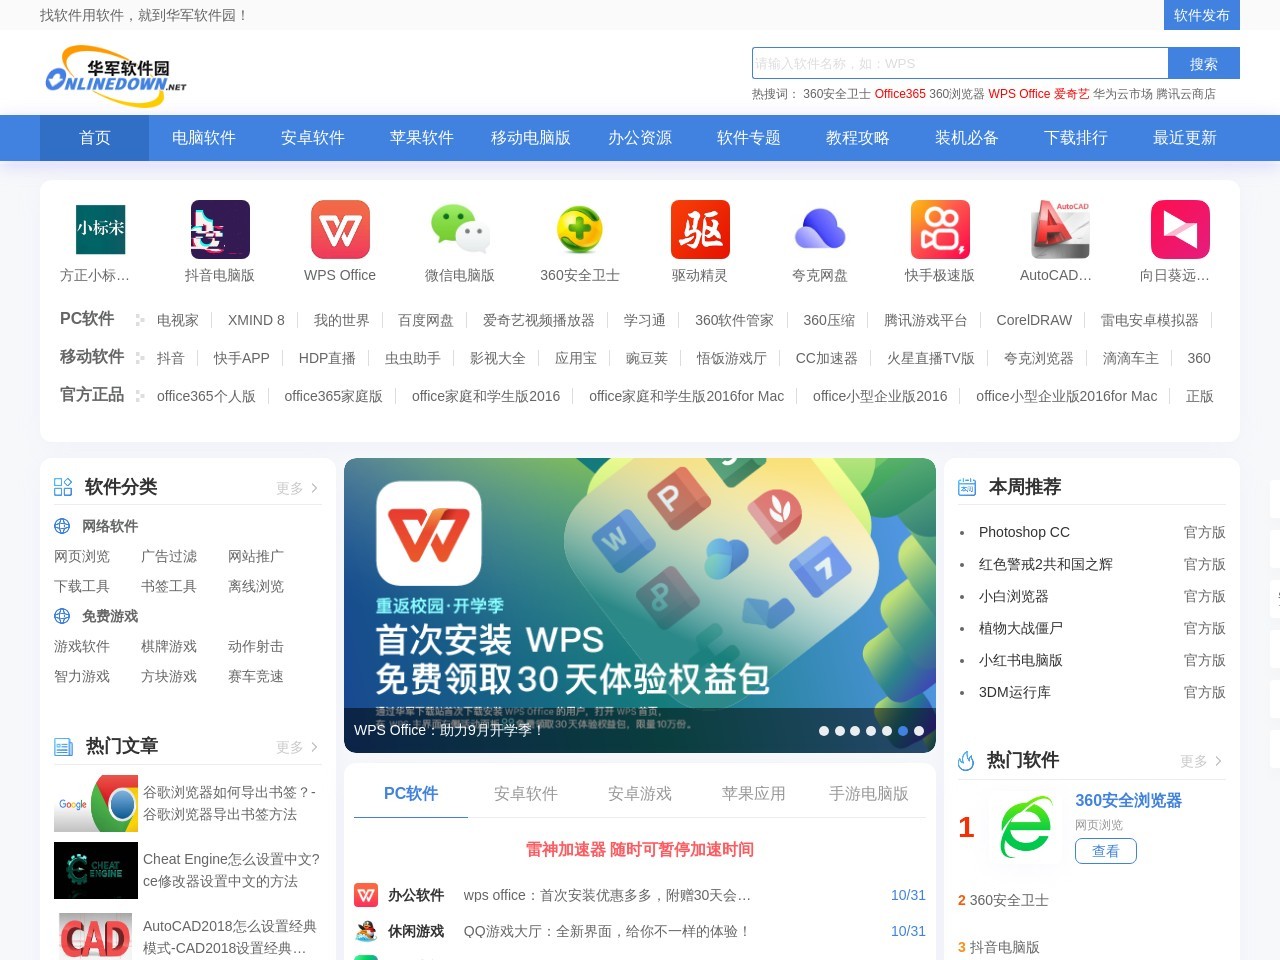Click the 免费游戏 globe icon

(62, 616)
